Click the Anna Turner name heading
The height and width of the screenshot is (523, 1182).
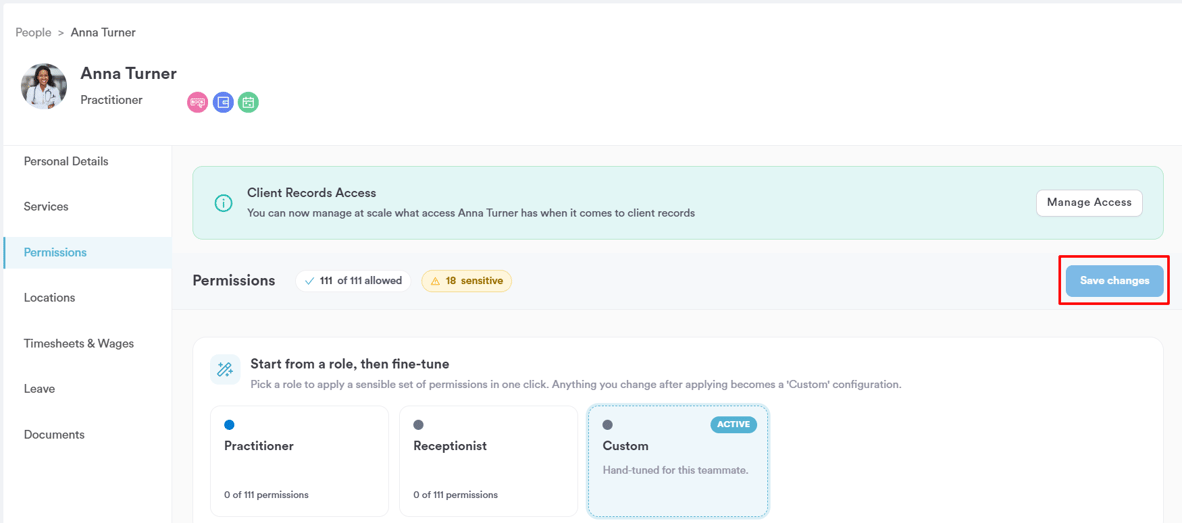[x=129, y=74]
